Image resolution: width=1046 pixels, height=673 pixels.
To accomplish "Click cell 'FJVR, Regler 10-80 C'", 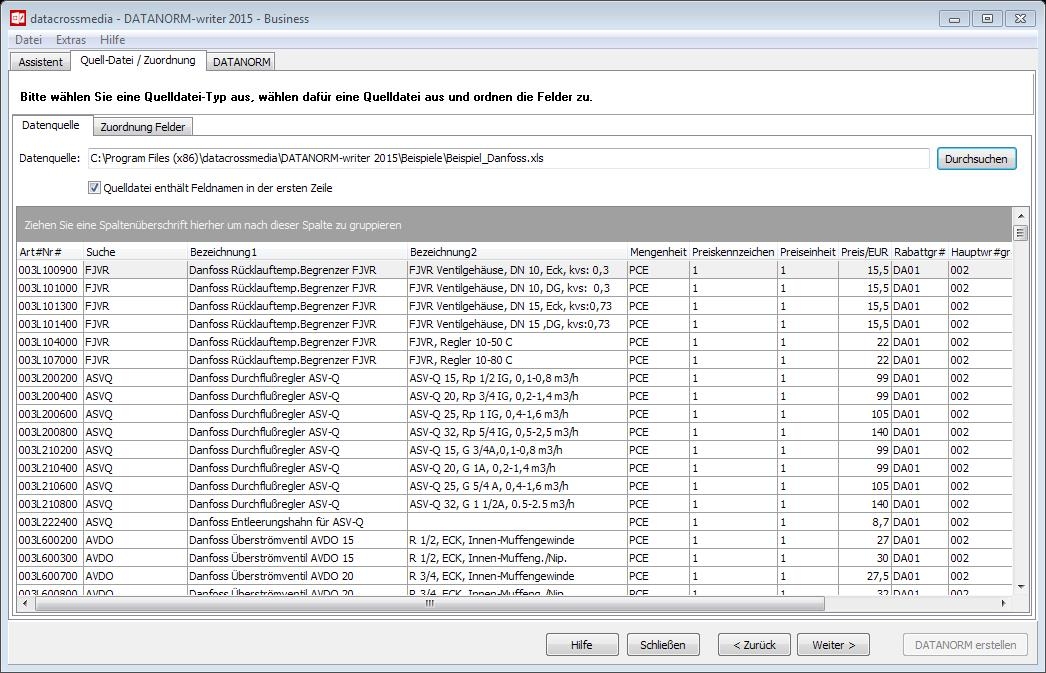I will (517, 360).
